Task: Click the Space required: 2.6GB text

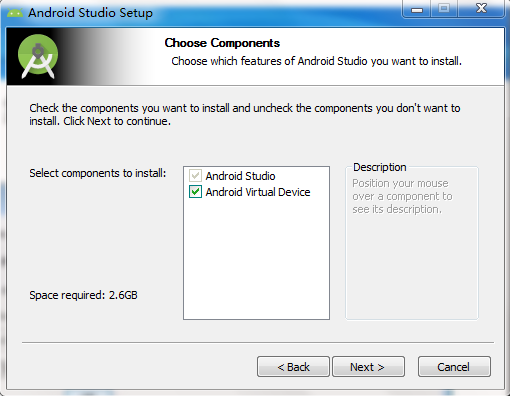Action: [83, 295]
